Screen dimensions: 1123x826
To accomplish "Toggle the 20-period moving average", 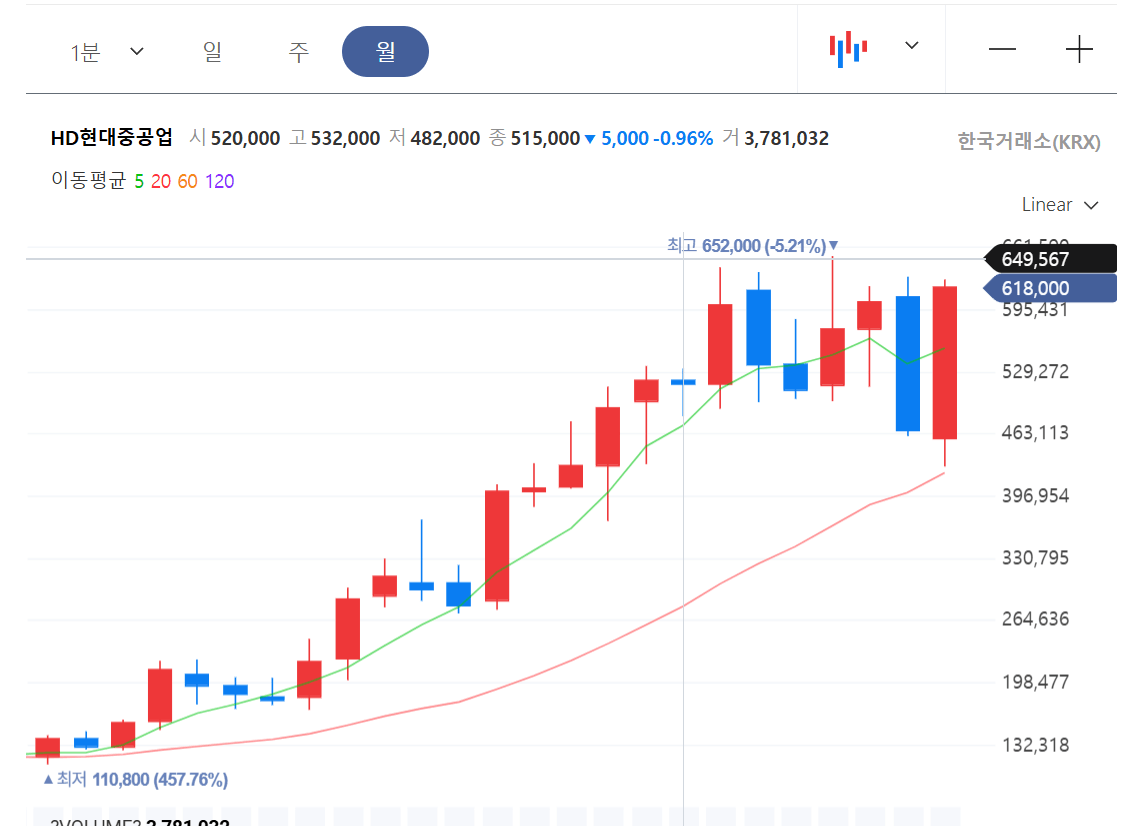I will [x=160, y=181].
